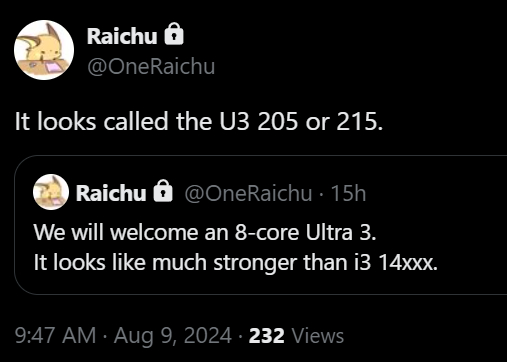Open the @OneRaichu handle in the quoted tweet
Image resolution: width=507 pixels, height=362 pixels.
click(x=248, y=193)
